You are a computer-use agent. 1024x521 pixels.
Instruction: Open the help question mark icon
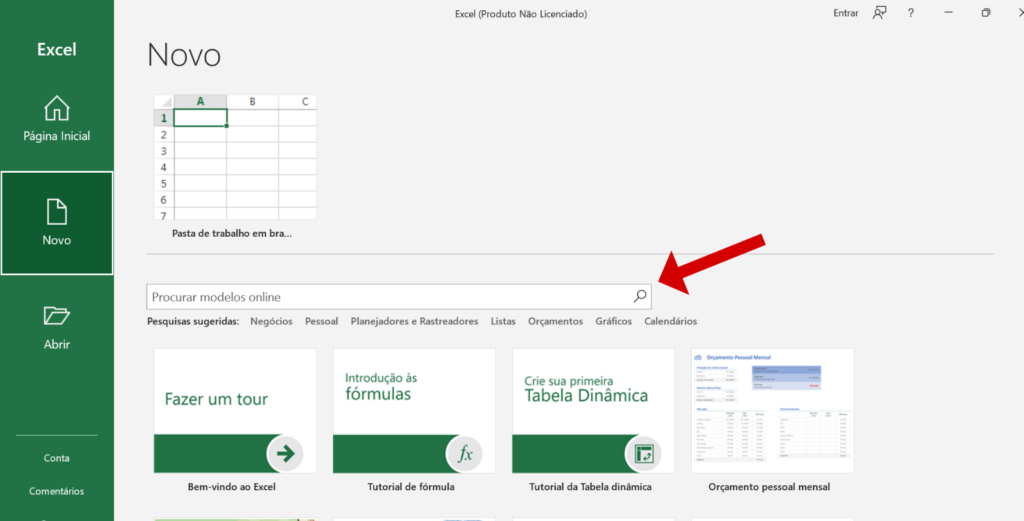[911, 13]
